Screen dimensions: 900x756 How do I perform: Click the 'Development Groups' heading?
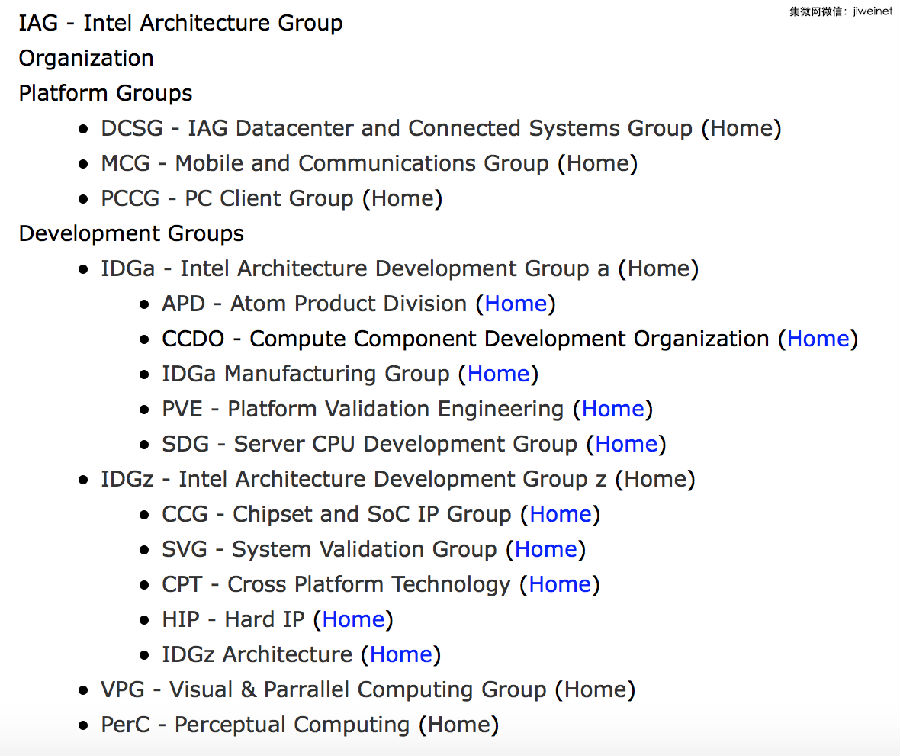[131, 234]
